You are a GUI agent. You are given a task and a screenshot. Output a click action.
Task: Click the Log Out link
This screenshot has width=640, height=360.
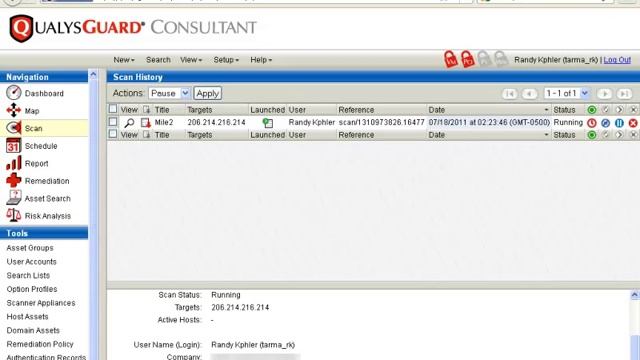pyautogui.click(x=617, y=60)
